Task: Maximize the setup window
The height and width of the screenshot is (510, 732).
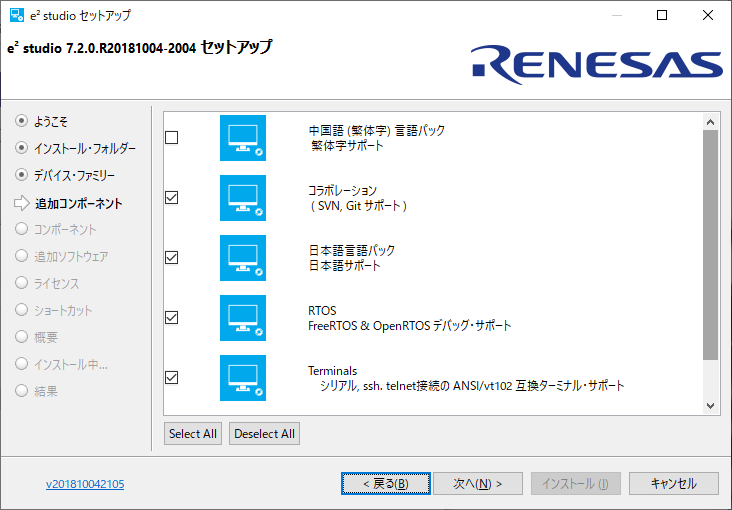Action: pos(662,15)
